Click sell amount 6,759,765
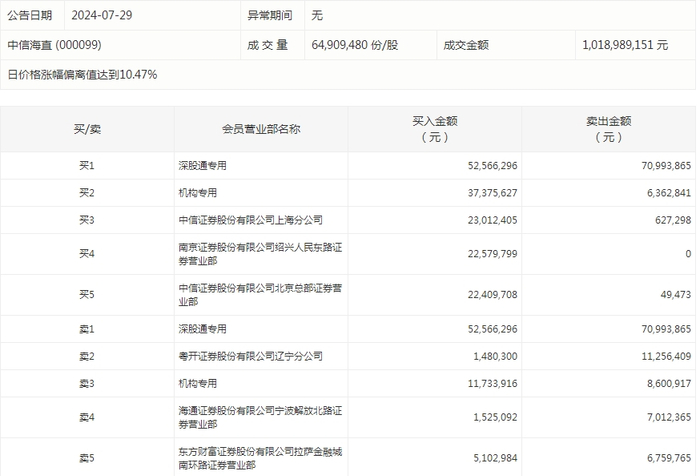This screenshot has width=700, height=476. point(669,458)
